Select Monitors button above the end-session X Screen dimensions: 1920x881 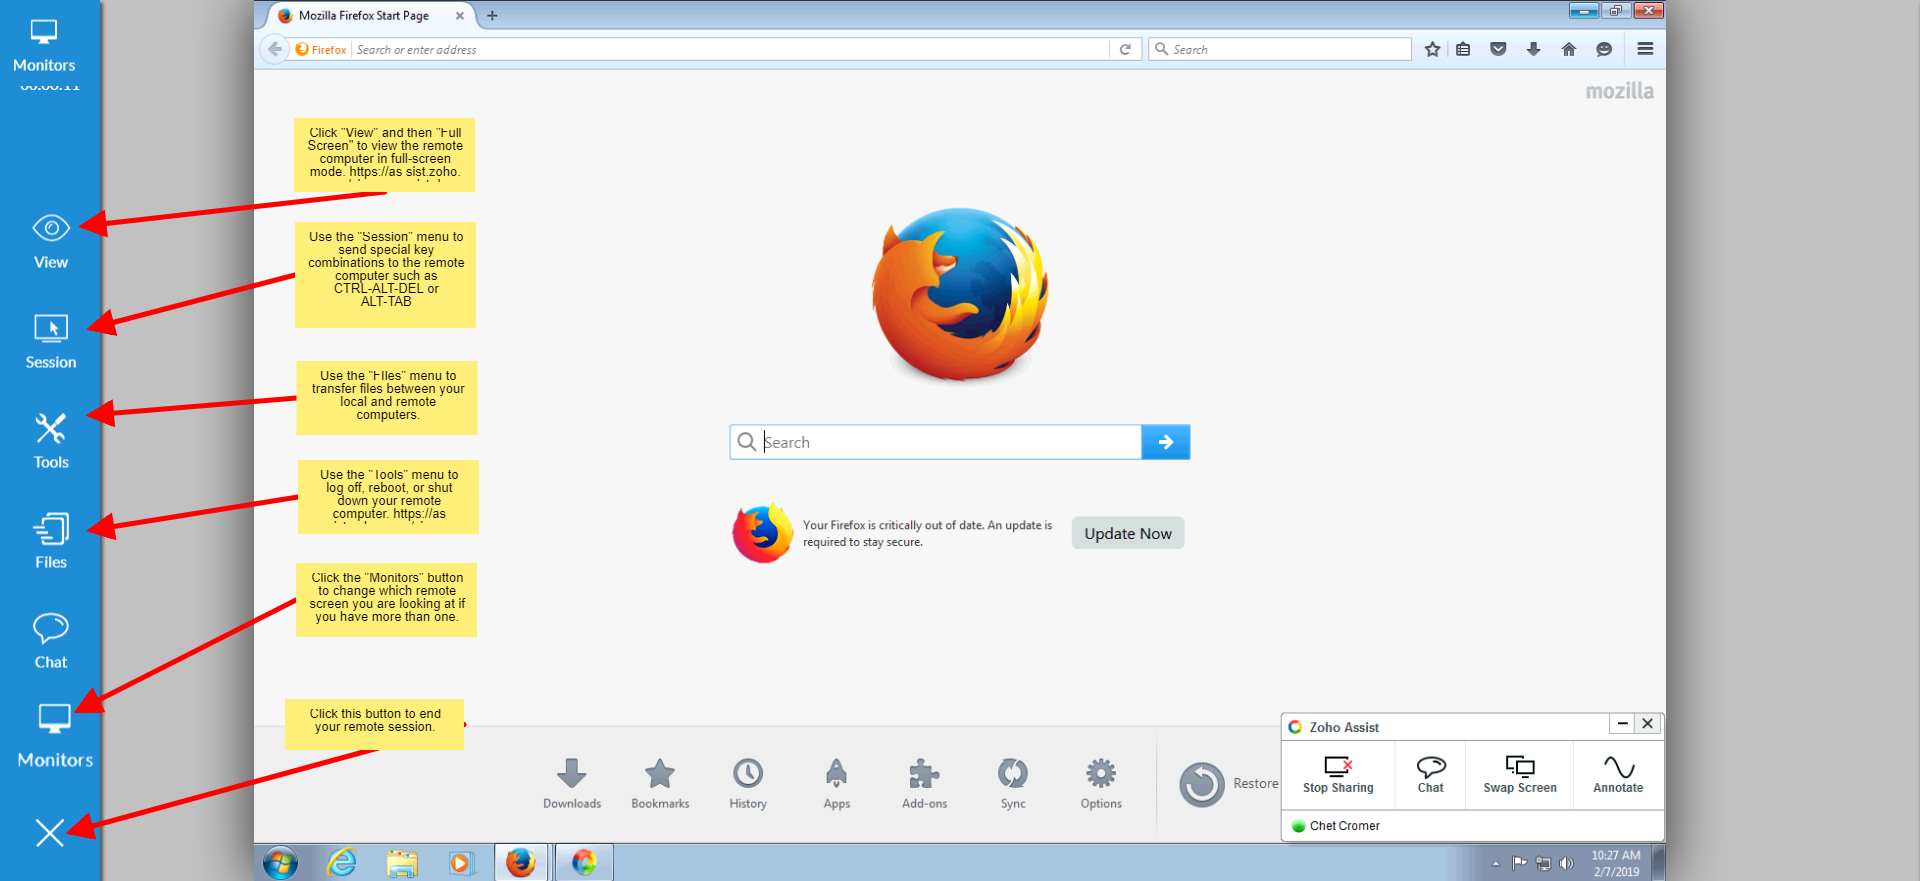tap(55, 738)
